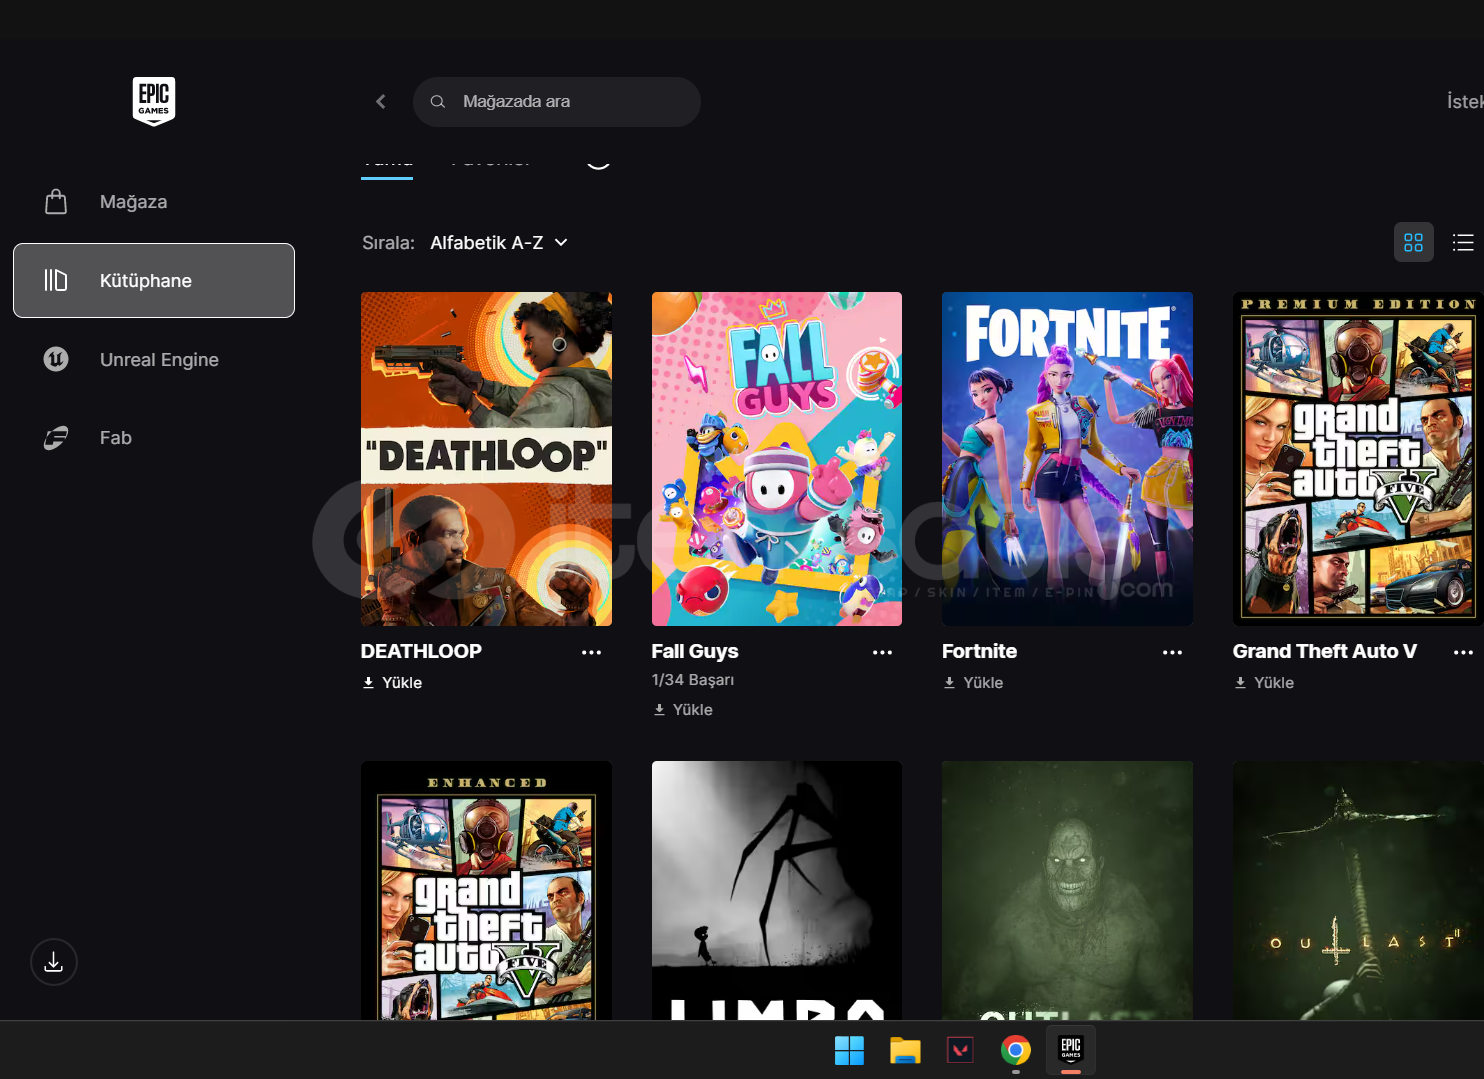1484x1079 pixels.
Task: Click the search magnifier icon
Action: point(437,101)
